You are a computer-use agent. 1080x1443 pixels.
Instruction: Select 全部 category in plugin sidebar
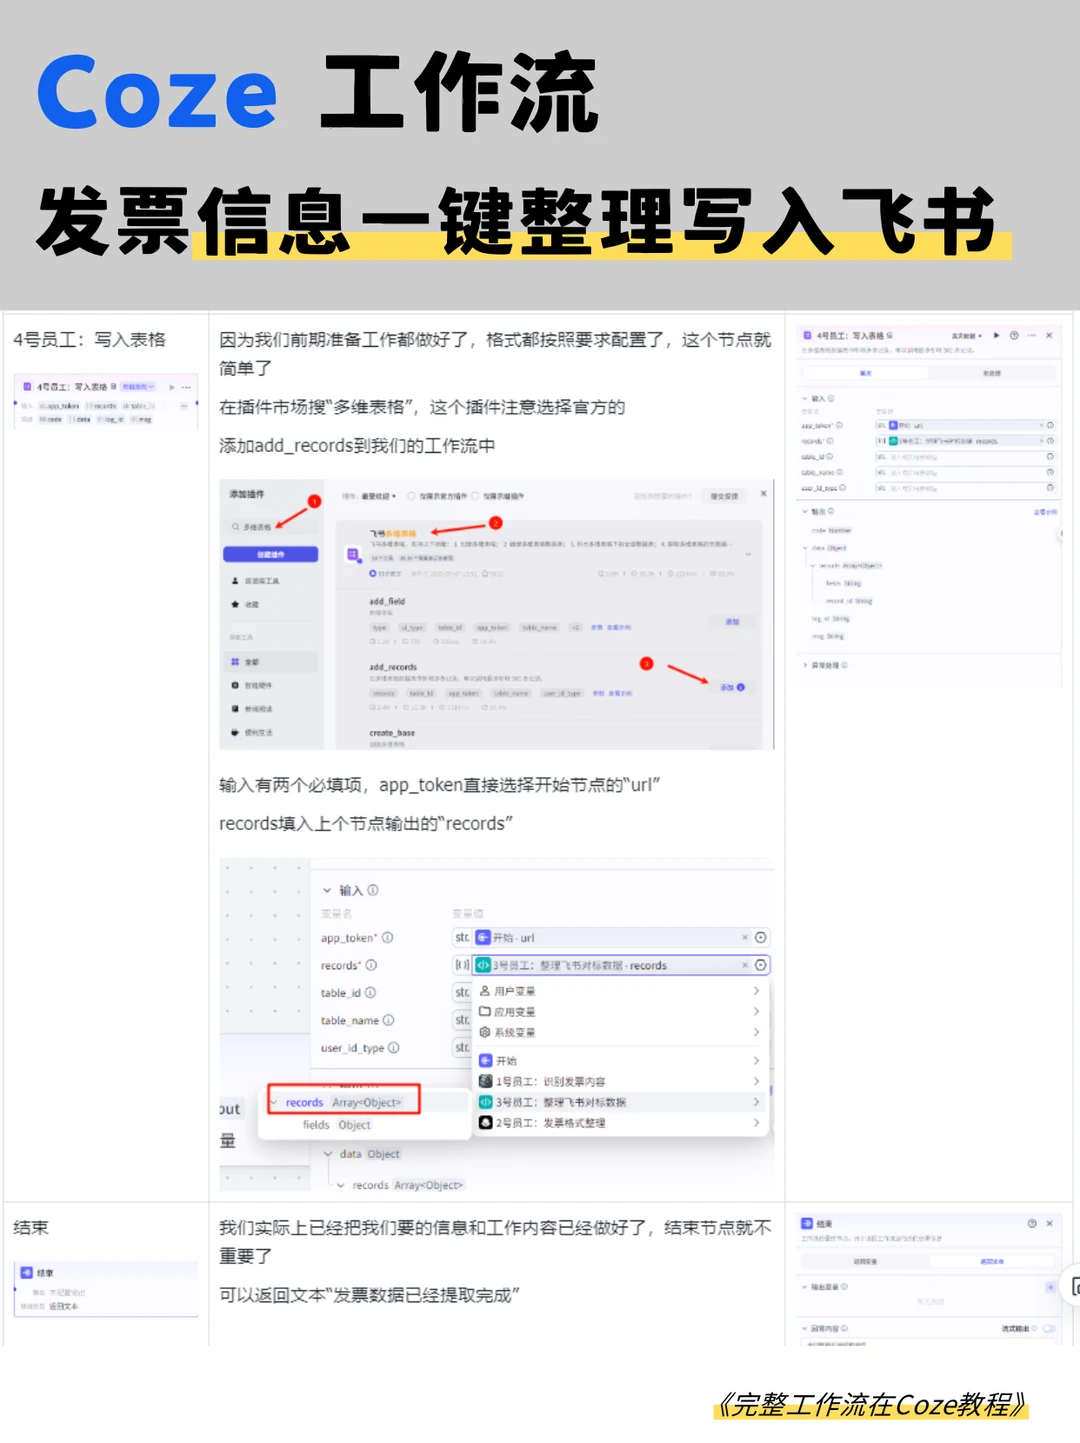pyautogui.click(x=272, y=662)
